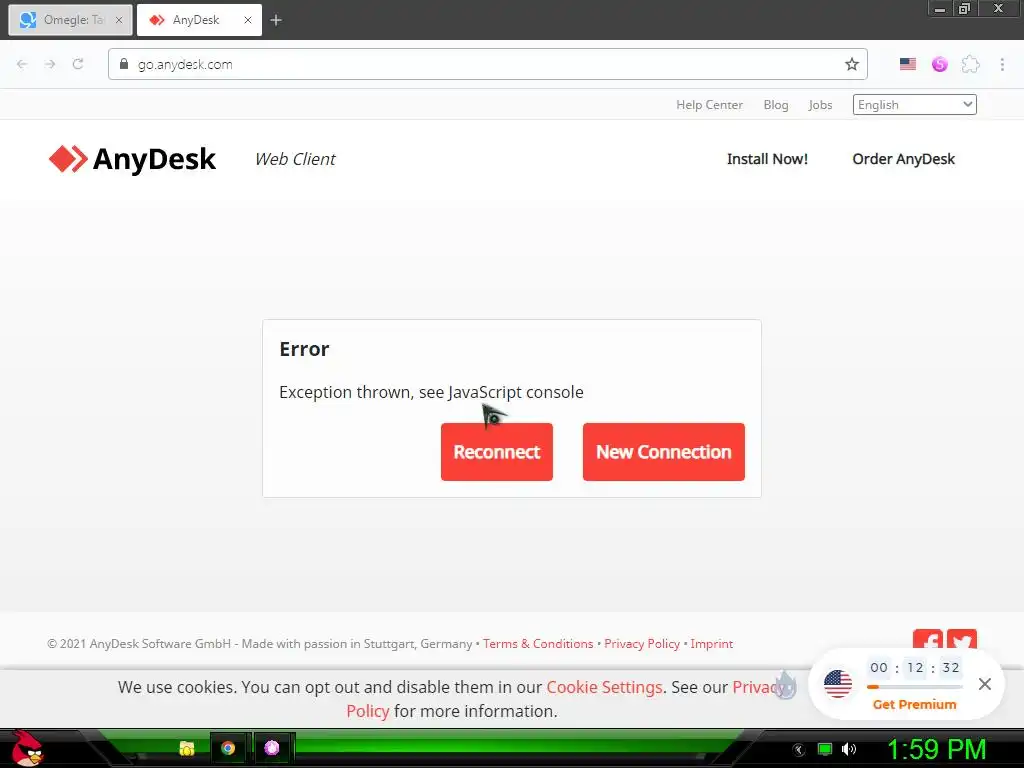Click Get Premium in VPN widget

[914, 705]
